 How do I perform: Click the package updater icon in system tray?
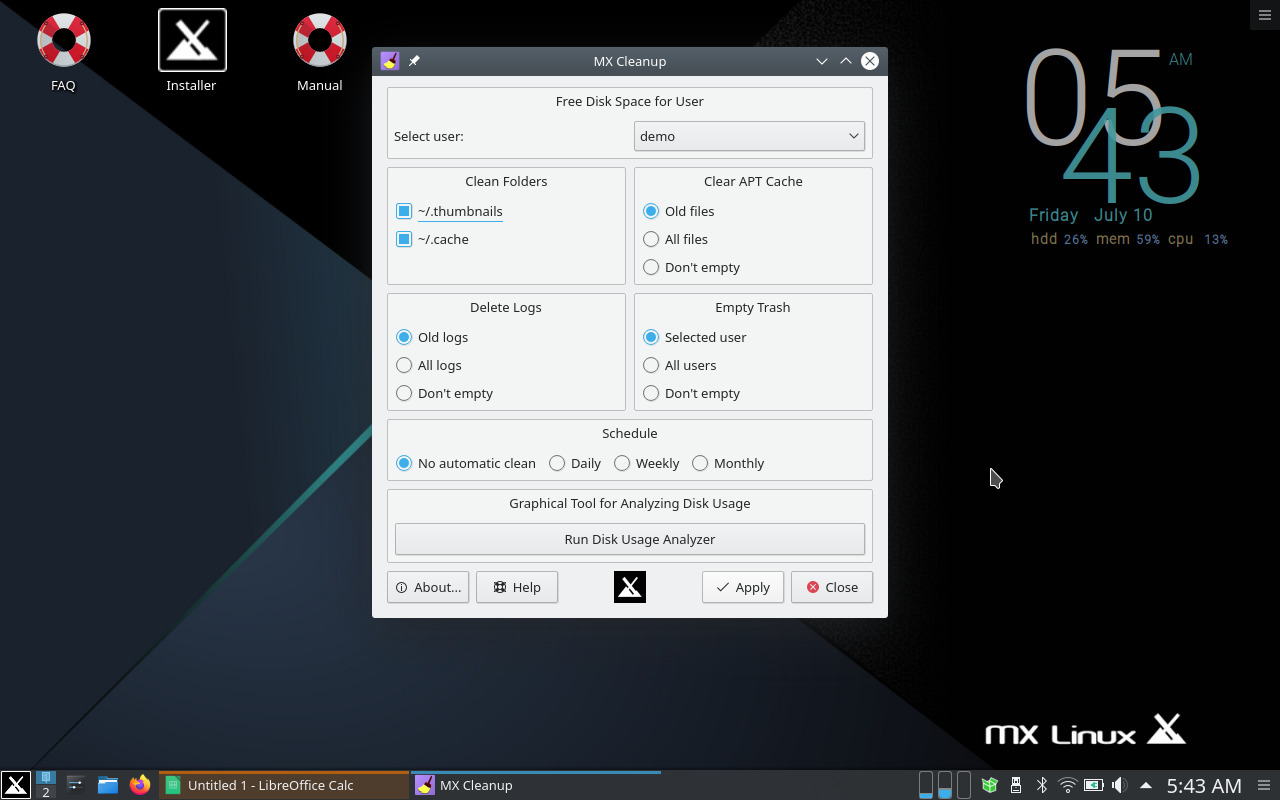(x=989, y=785)
